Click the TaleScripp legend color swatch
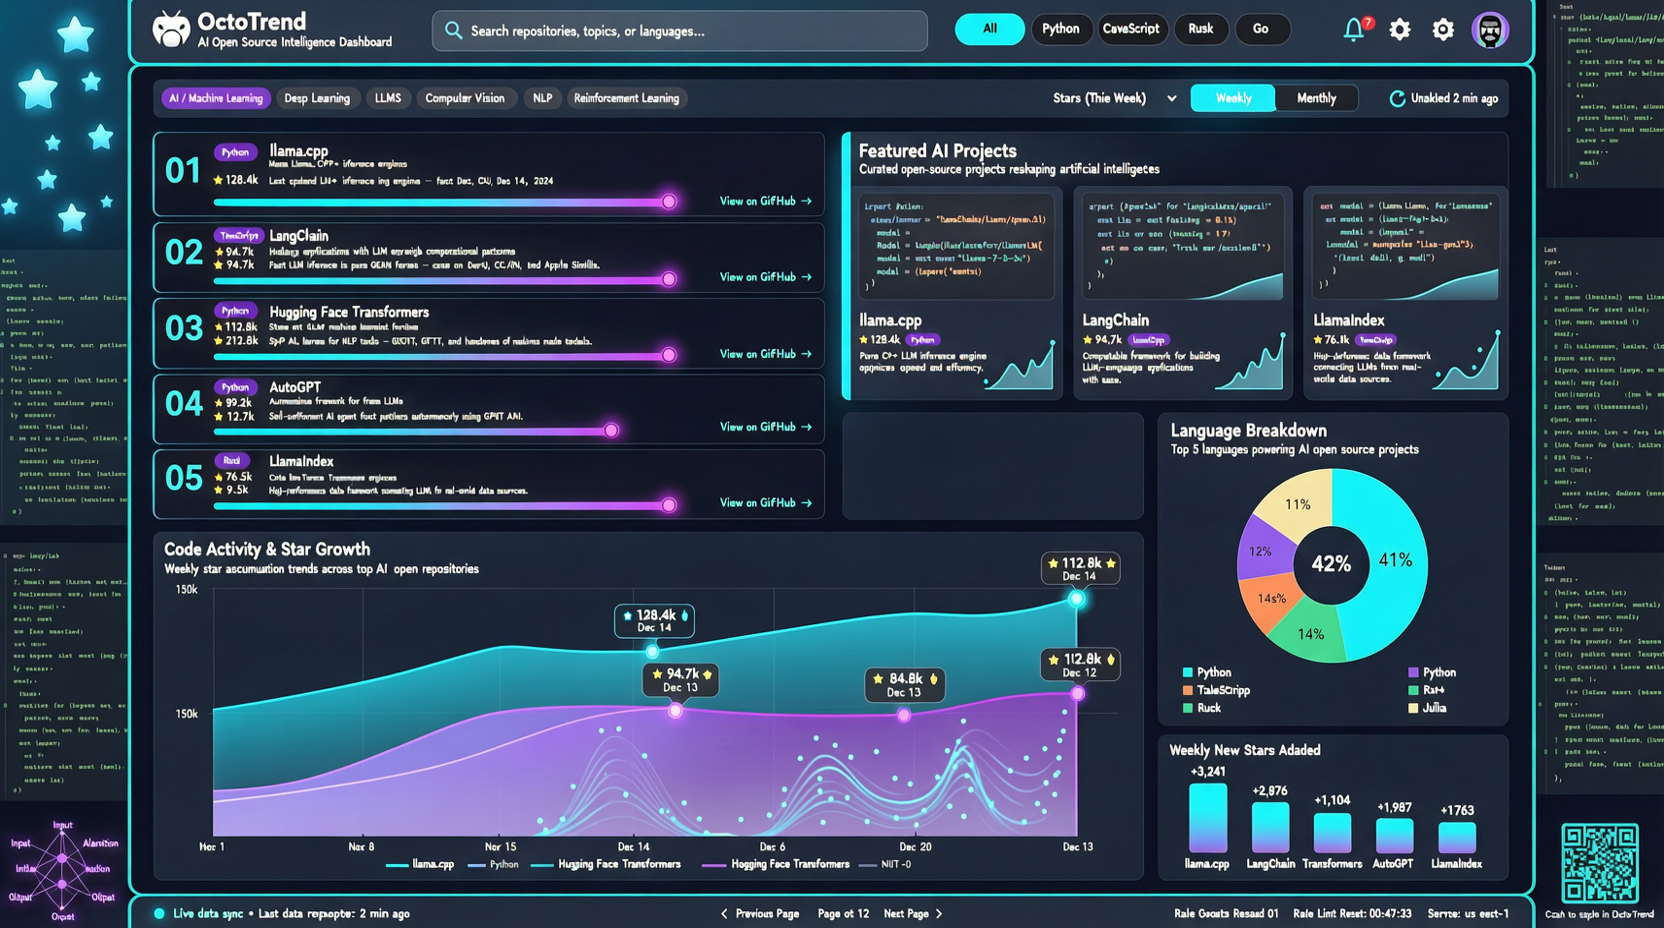 tap(1188, 691)
